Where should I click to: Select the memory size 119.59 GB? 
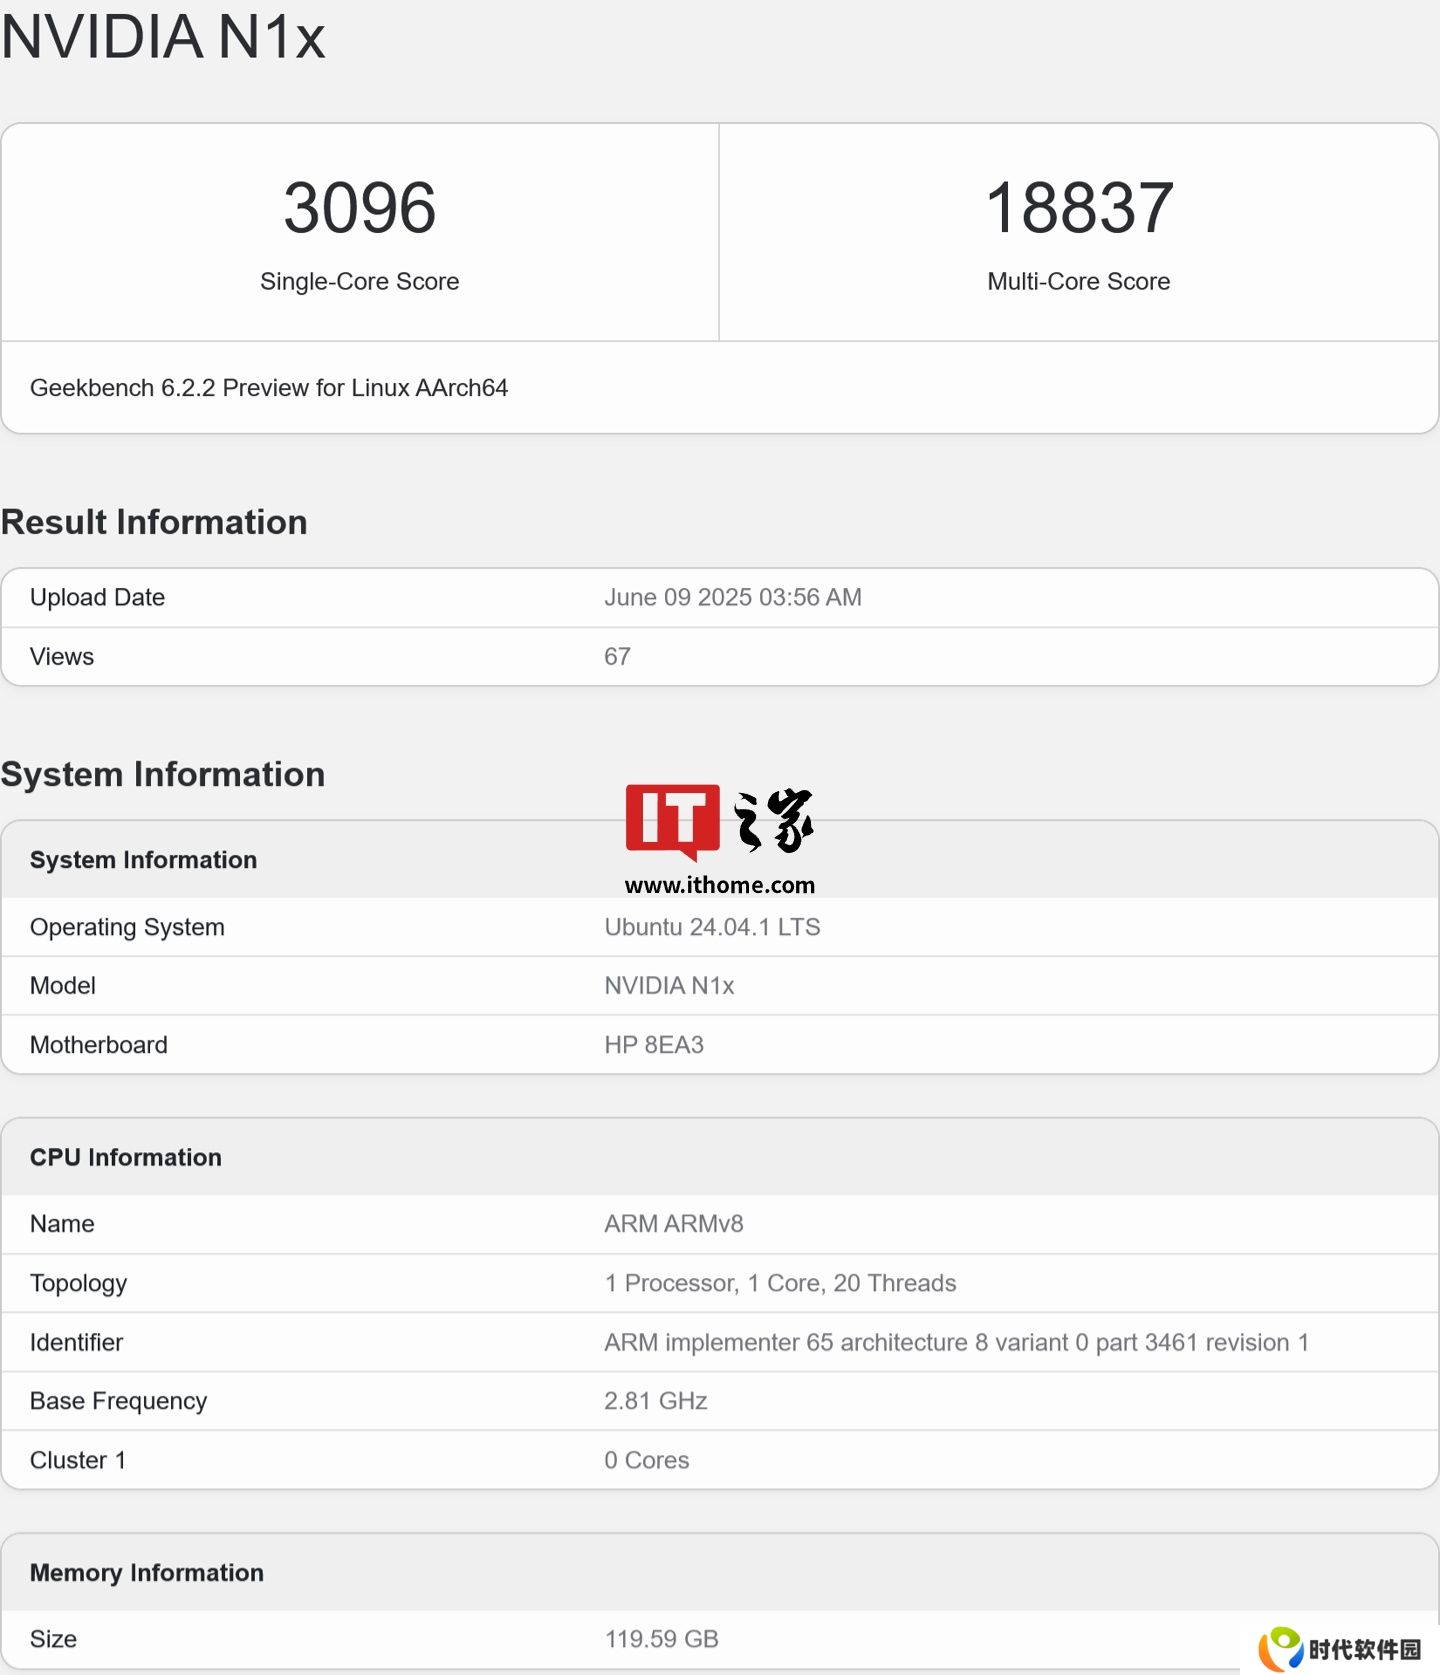tap(662, 1639)
